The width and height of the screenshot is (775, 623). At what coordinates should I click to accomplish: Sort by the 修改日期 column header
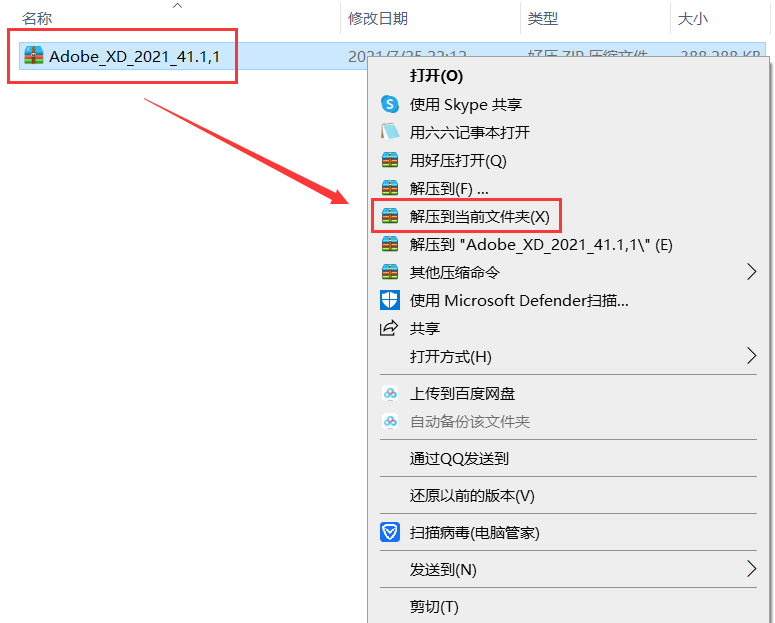tap(378, 18)
